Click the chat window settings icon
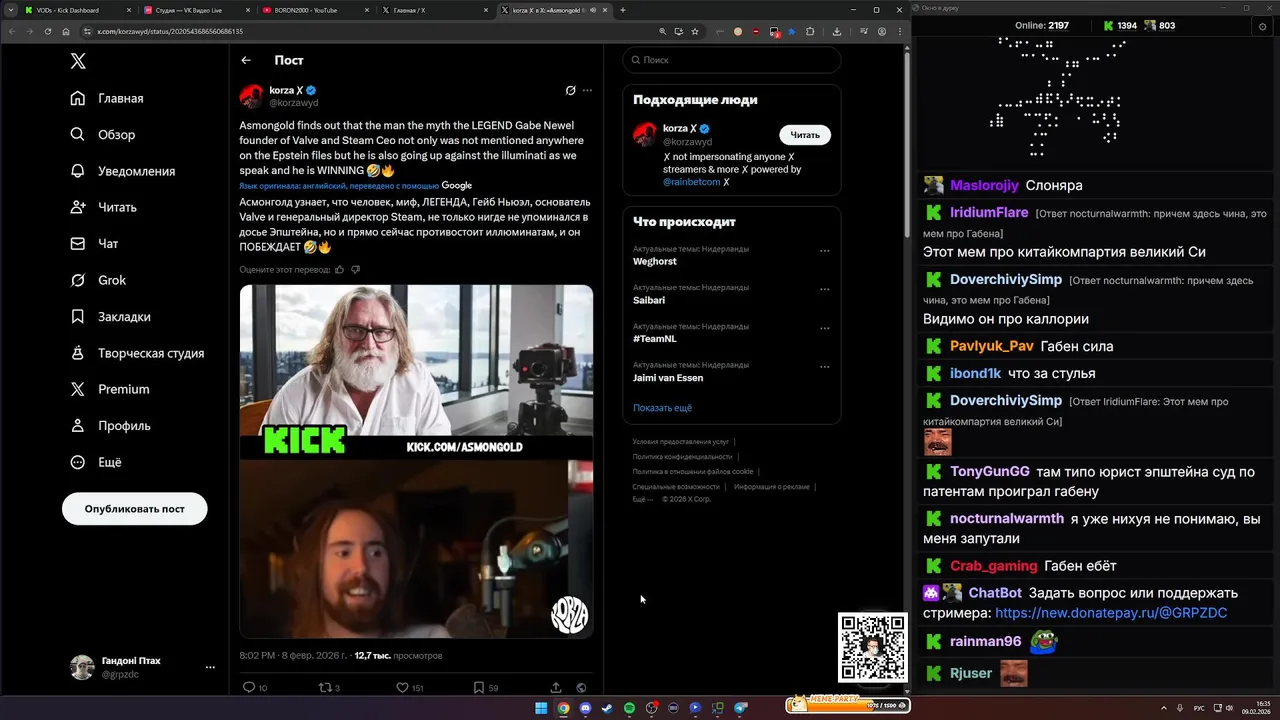The image size is (1280, 720). point(1261,27)
